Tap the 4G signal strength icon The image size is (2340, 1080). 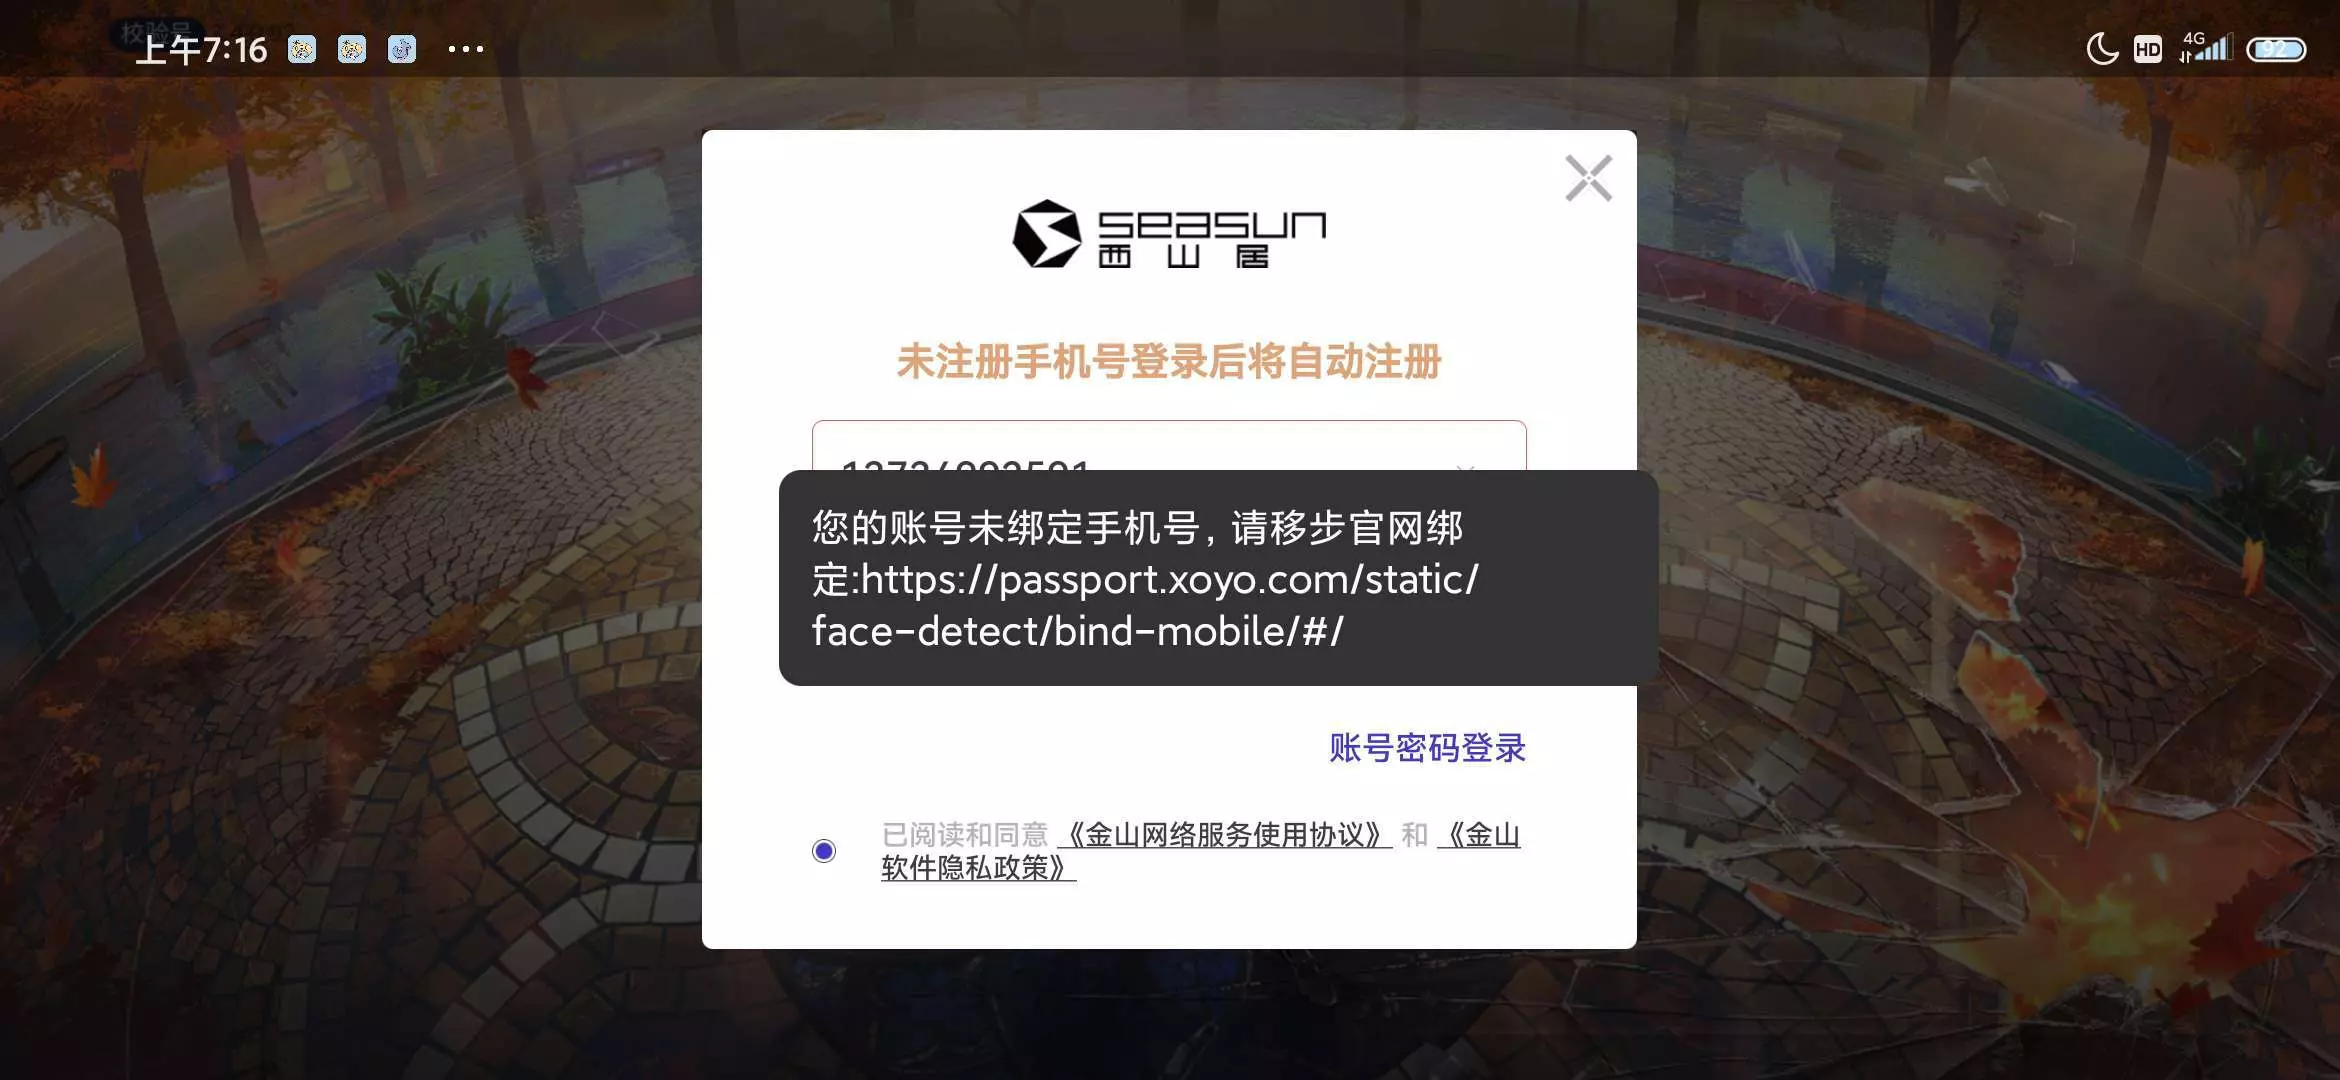[2206, 47]
